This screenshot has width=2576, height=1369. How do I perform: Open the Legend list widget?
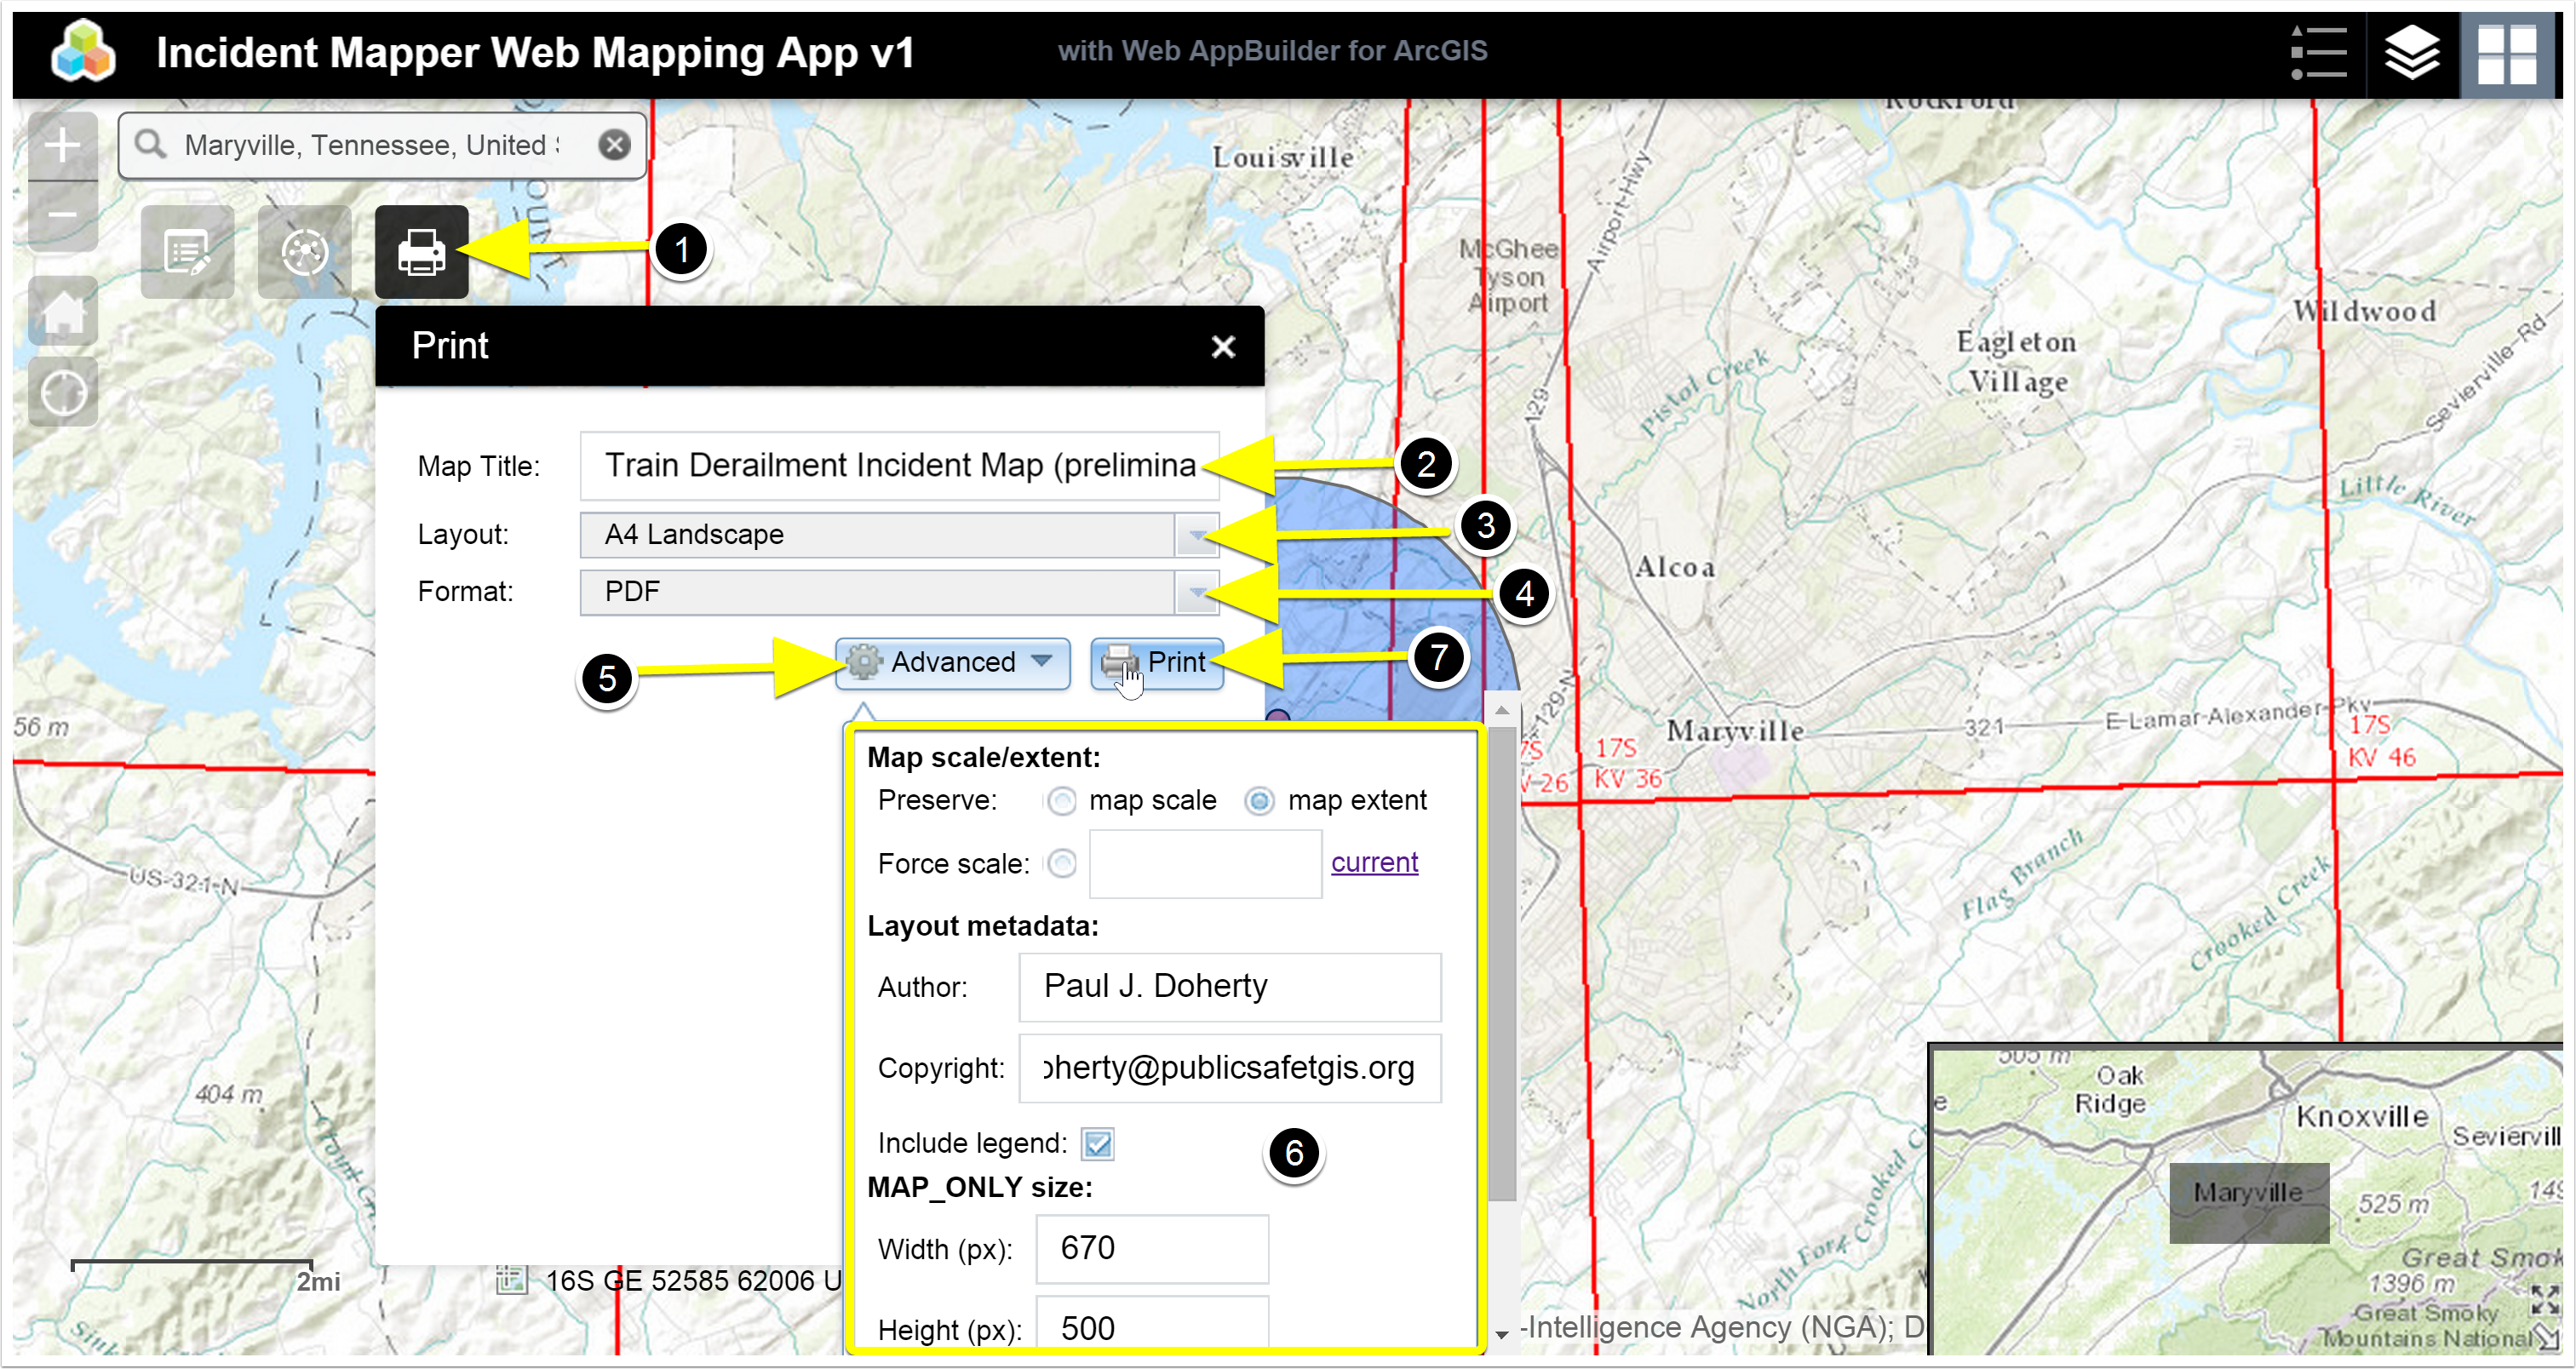click(2318, 54)
